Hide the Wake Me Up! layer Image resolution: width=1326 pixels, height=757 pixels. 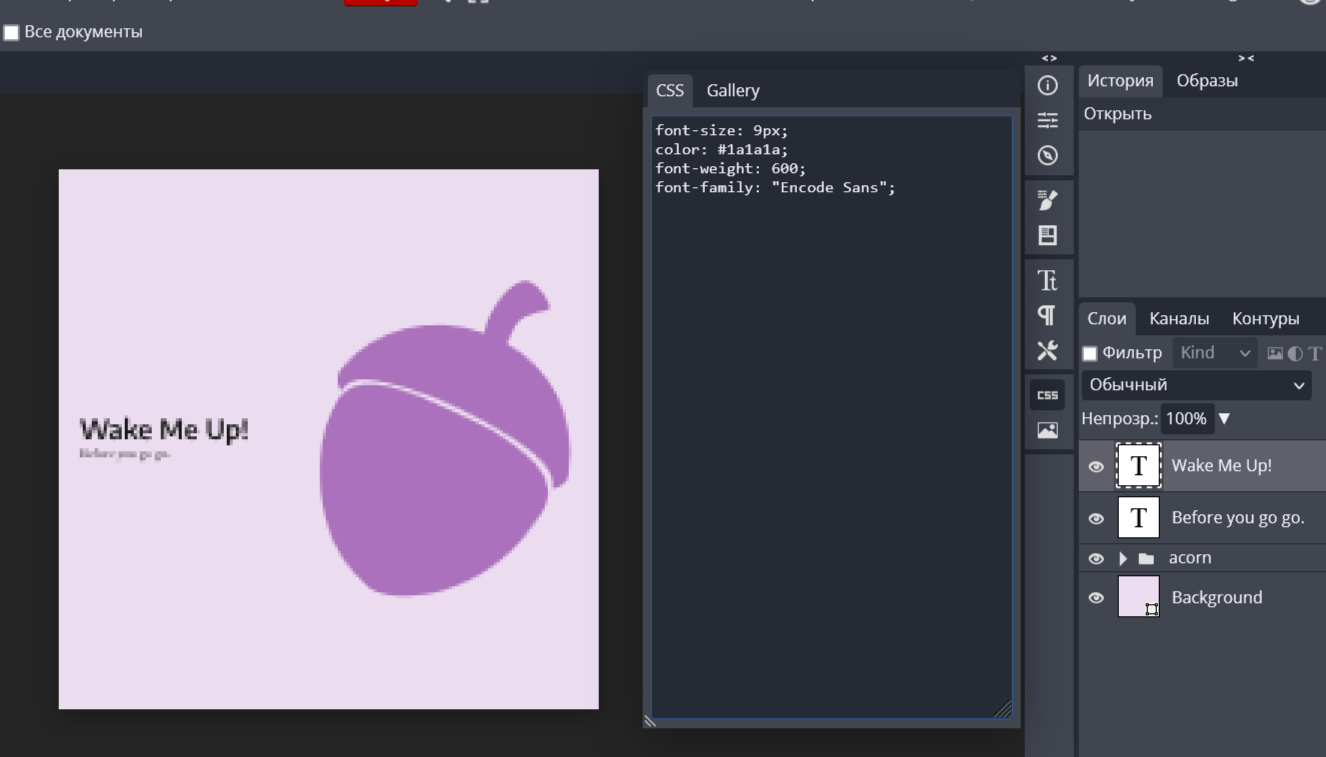pos(1096,467)
